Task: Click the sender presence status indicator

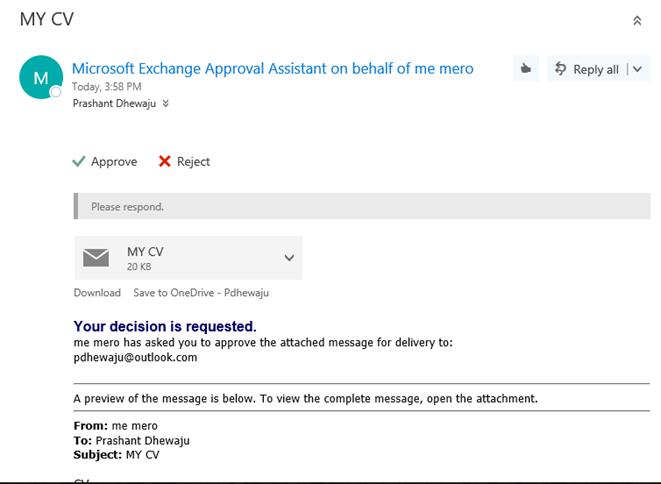Action: pyautogui.click(x=56, y=92)
